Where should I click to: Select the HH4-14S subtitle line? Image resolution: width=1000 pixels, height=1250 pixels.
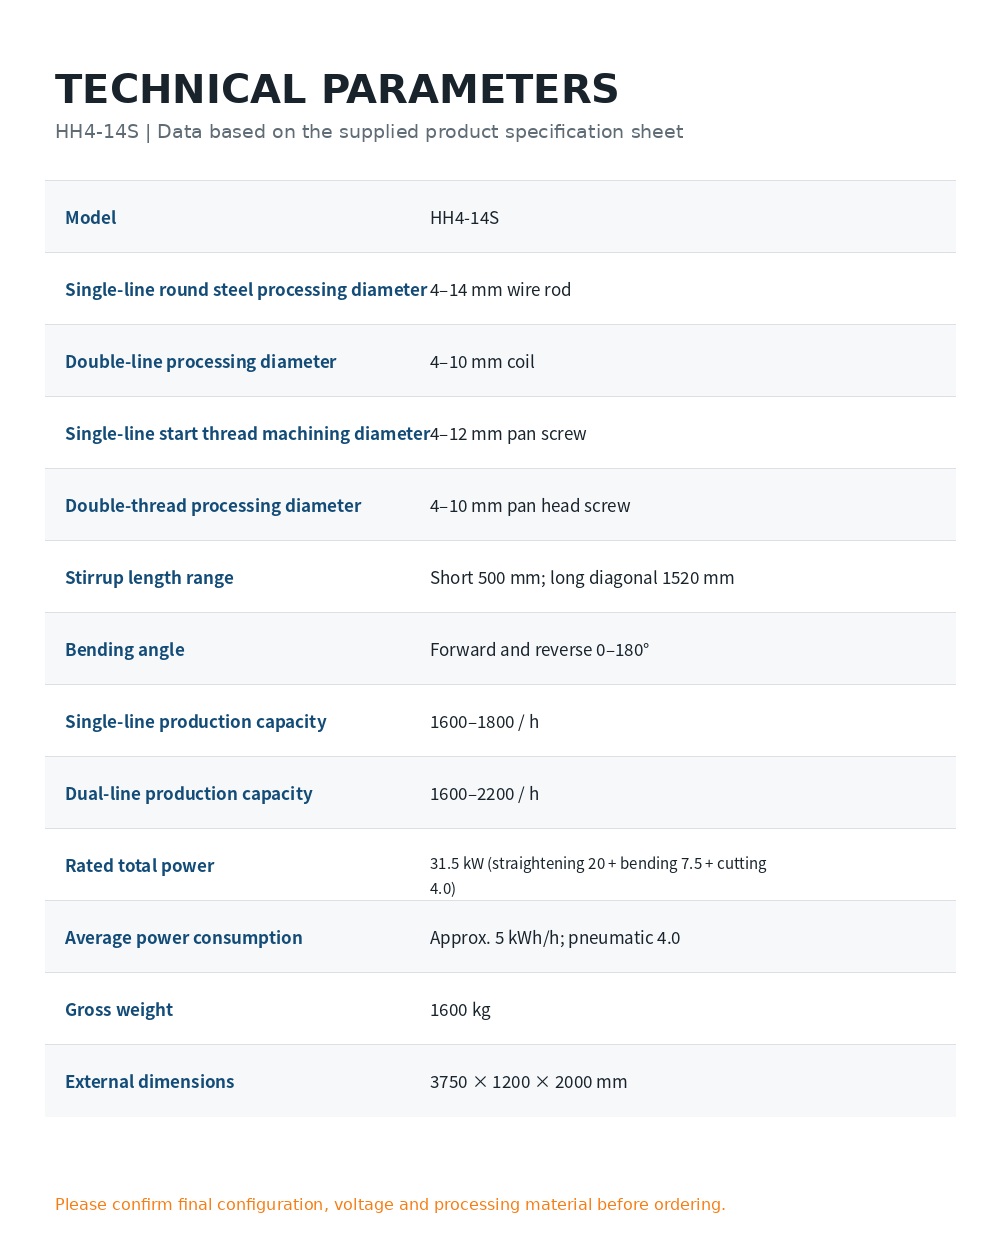[x=369, y=132]
